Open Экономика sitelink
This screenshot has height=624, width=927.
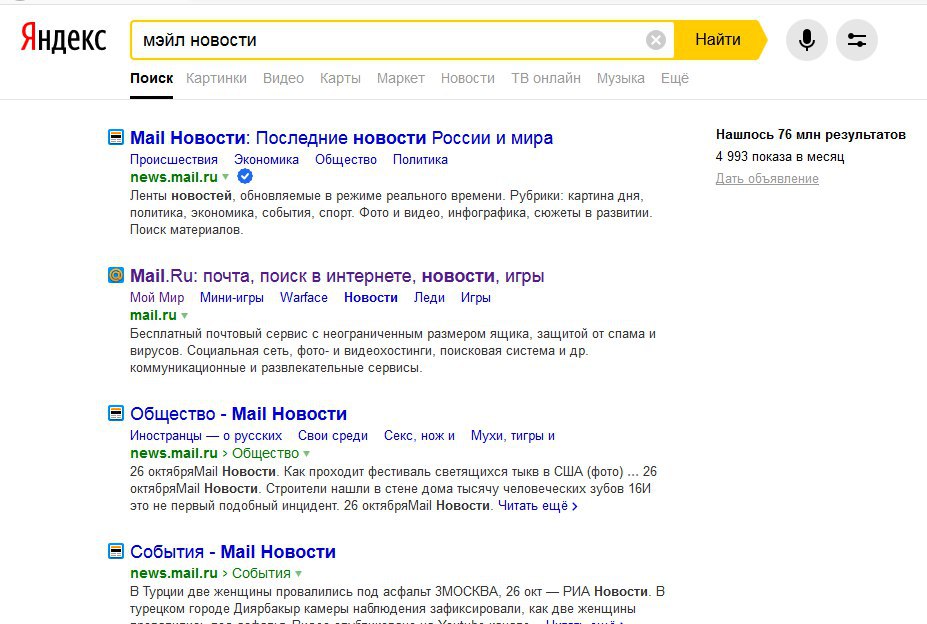tap(266, 160)
